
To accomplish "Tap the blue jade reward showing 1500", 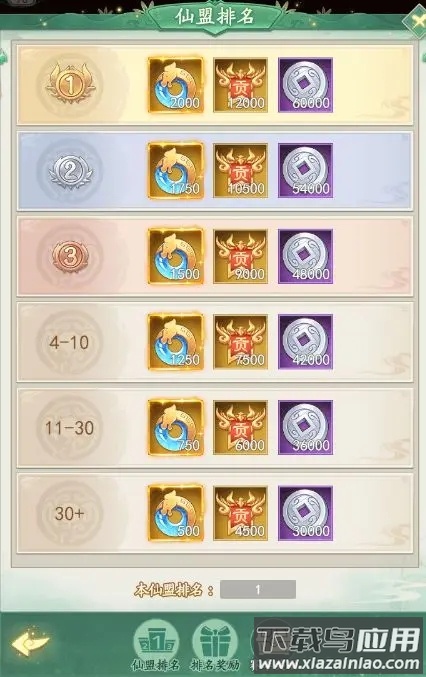I will (x=176, y=256).
